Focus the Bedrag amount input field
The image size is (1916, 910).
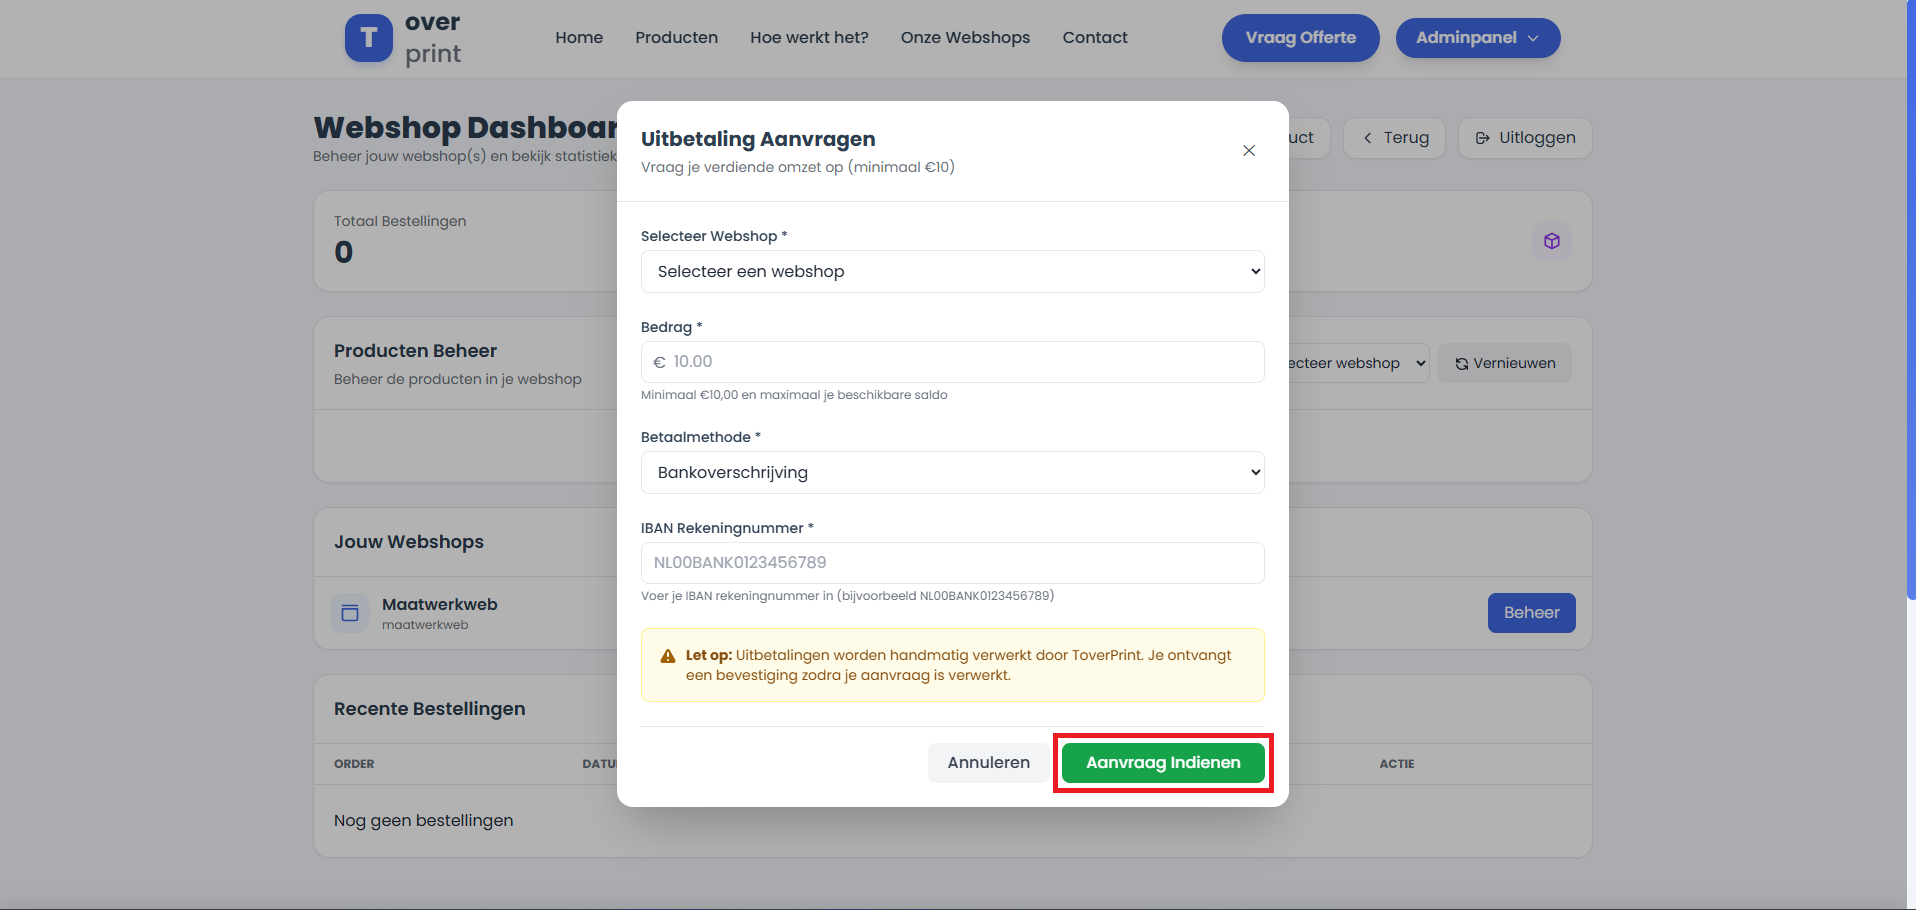pyautogui.click(x=960, y=362)
